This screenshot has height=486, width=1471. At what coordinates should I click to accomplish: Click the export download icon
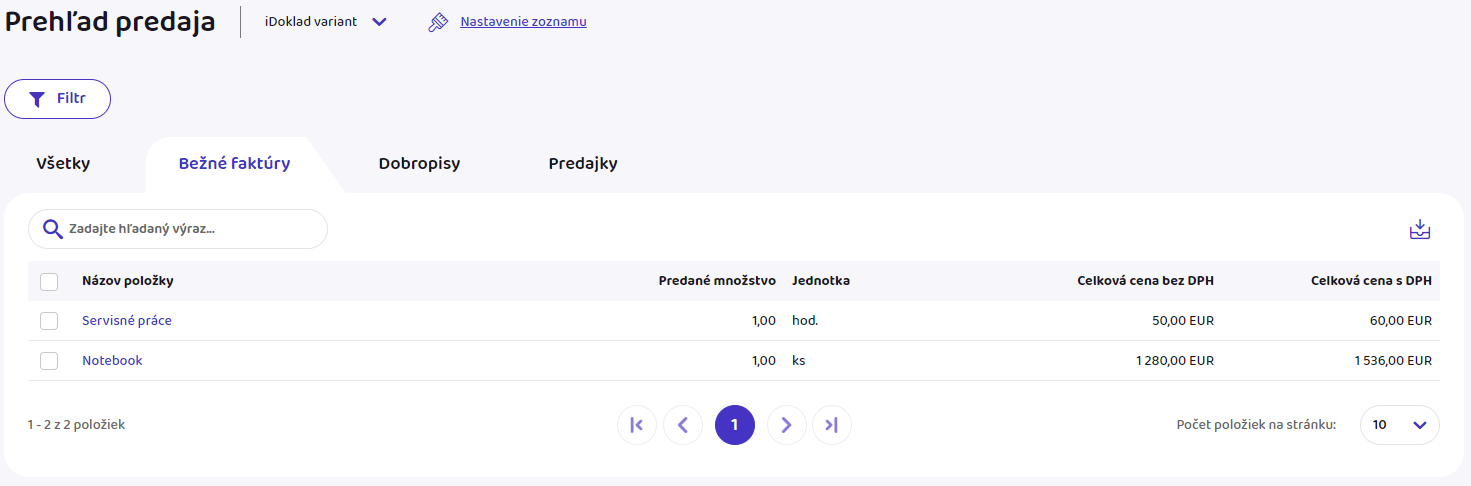coord(1420,230)
